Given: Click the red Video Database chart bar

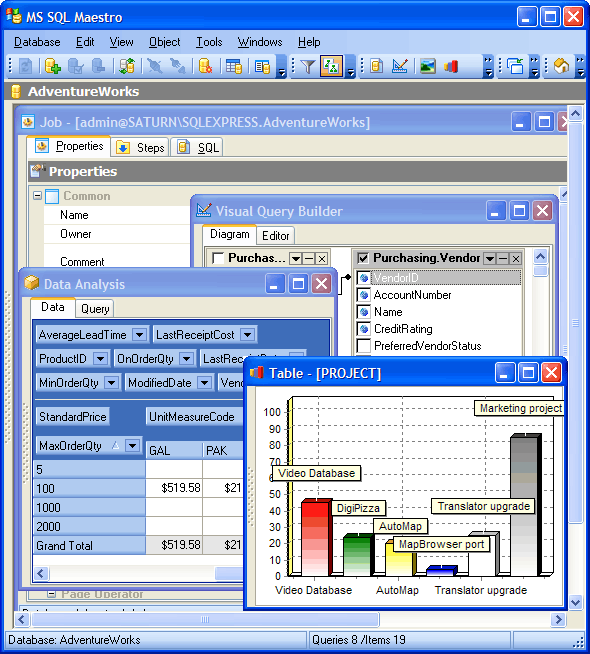Looking at the screenshot, I should tap(316, 538).
